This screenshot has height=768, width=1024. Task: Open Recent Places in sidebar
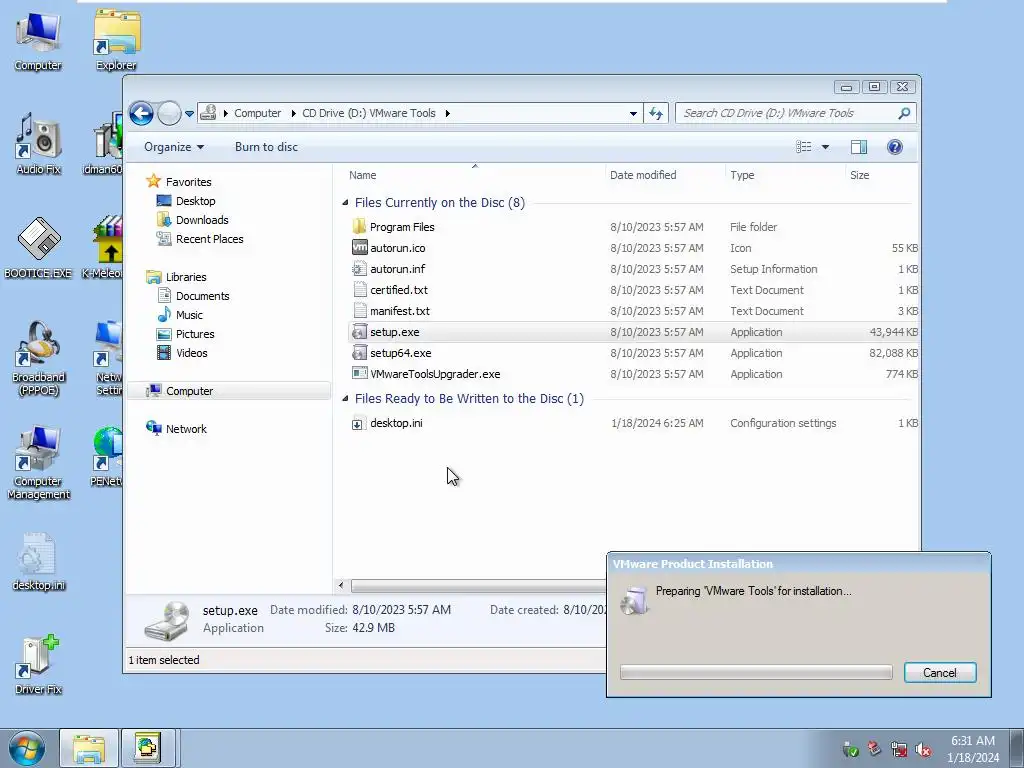point(209,239)
